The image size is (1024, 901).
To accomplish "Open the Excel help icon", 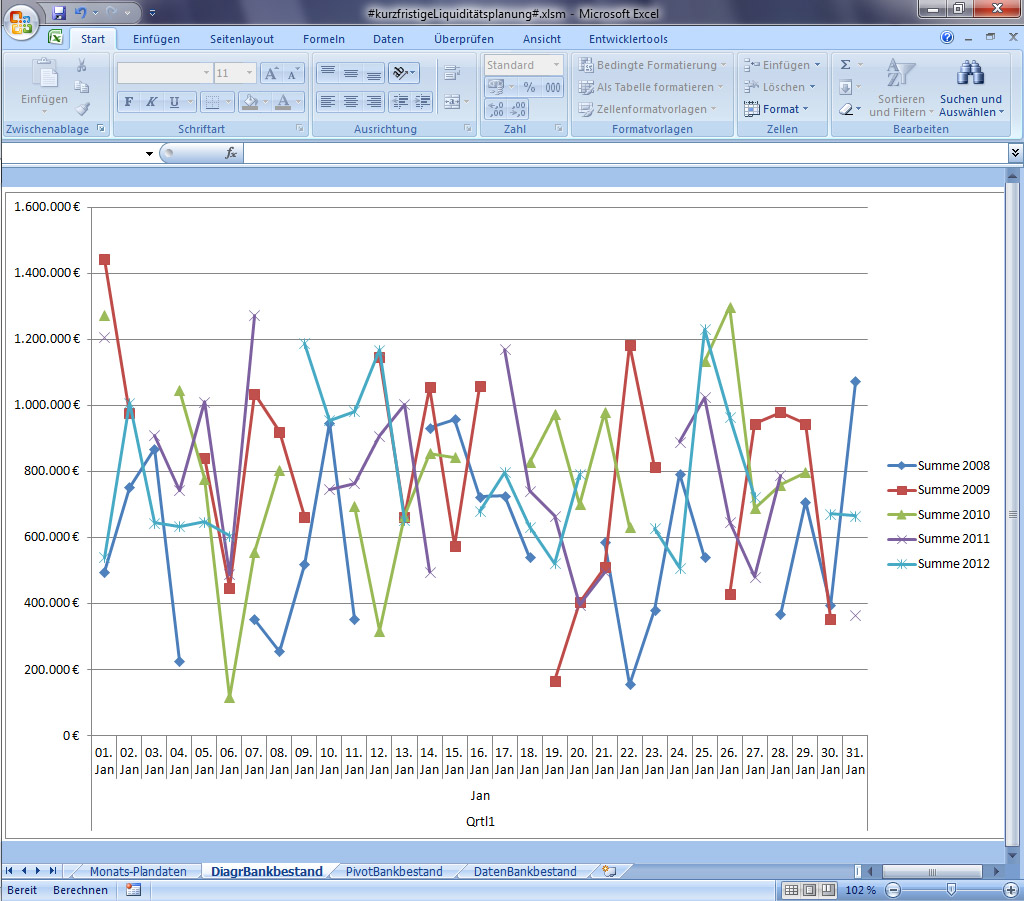I will click(x=947, y=37).
